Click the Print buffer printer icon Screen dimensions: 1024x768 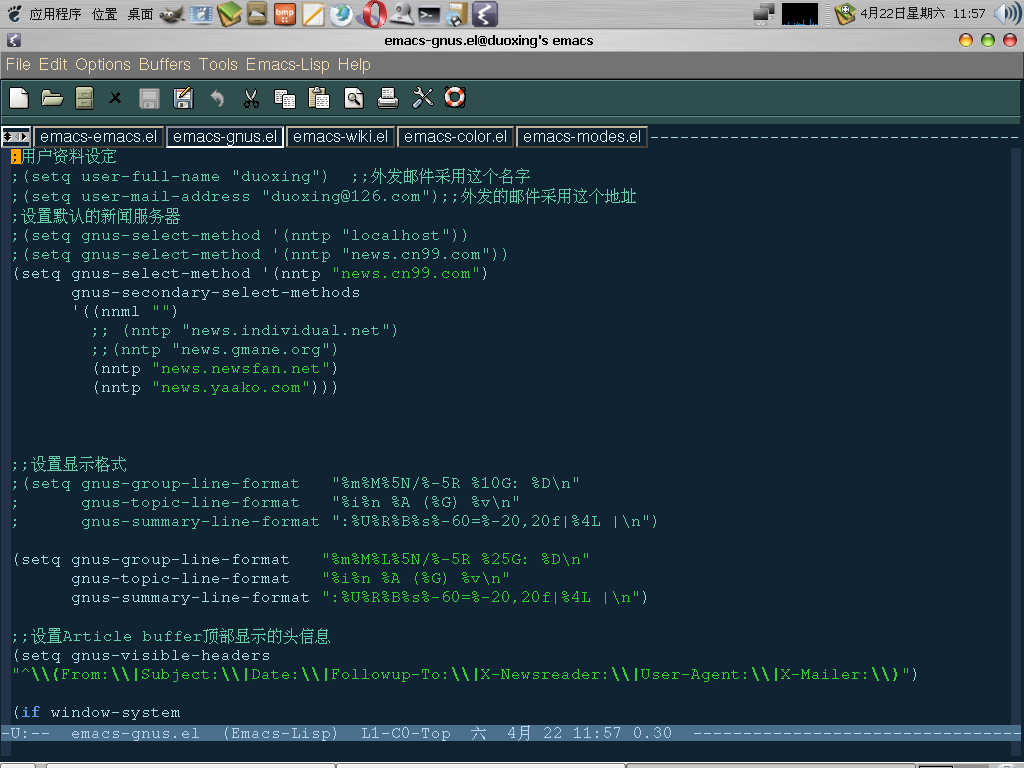point(388,98)
